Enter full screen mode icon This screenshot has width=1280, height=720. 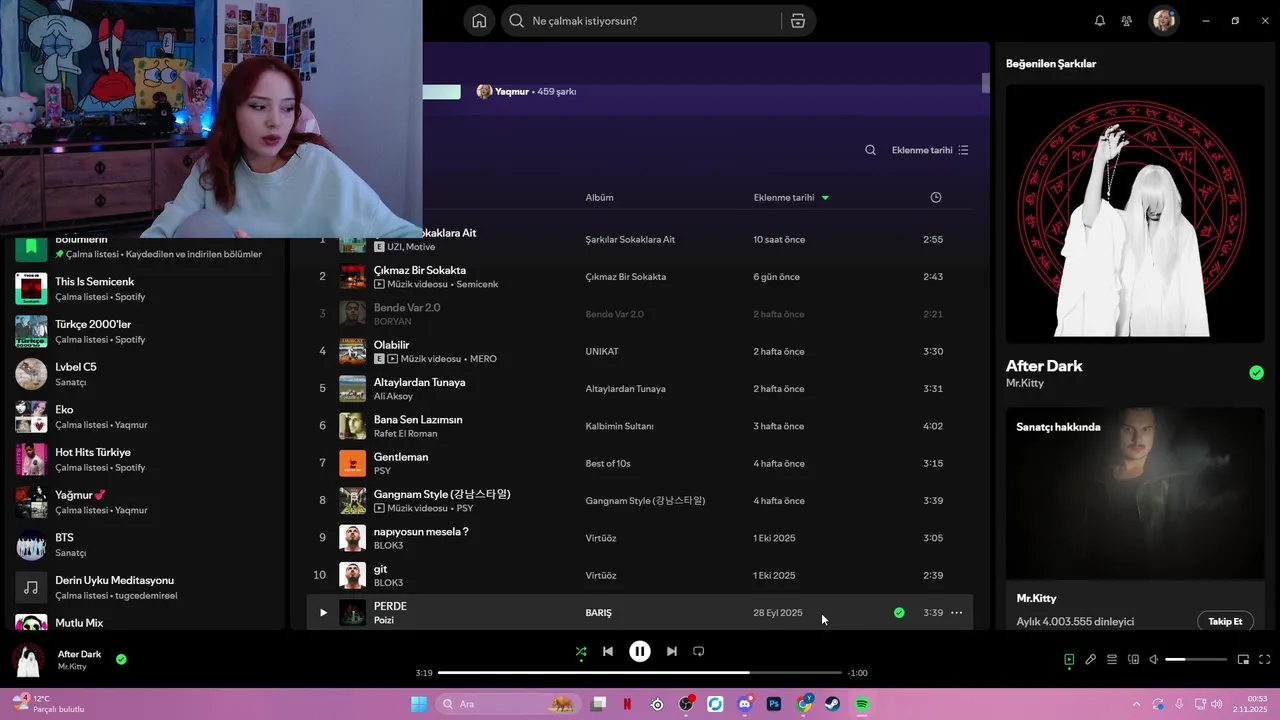pos(1264,660)
